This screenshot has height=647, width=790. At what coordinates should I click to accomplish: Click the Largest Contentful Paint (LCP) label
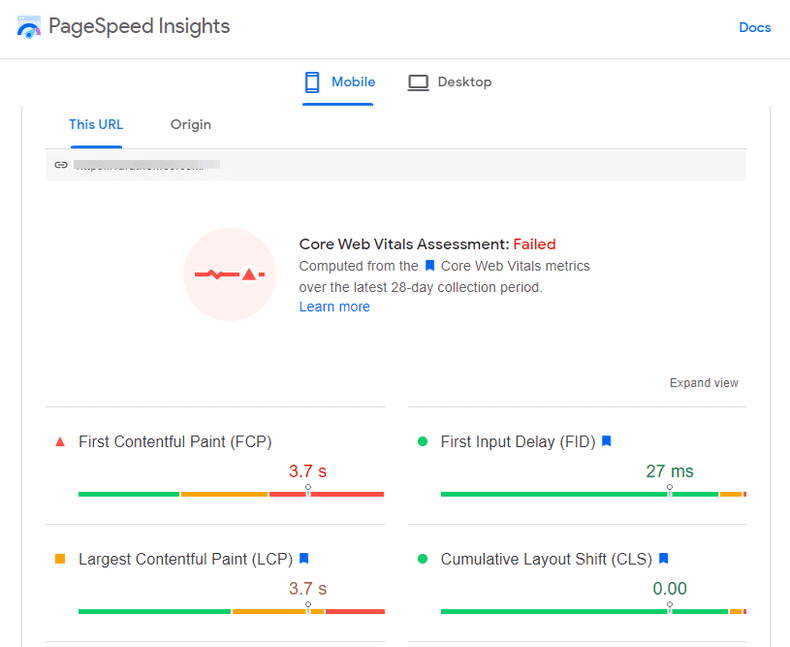click(x=185, y=559)
